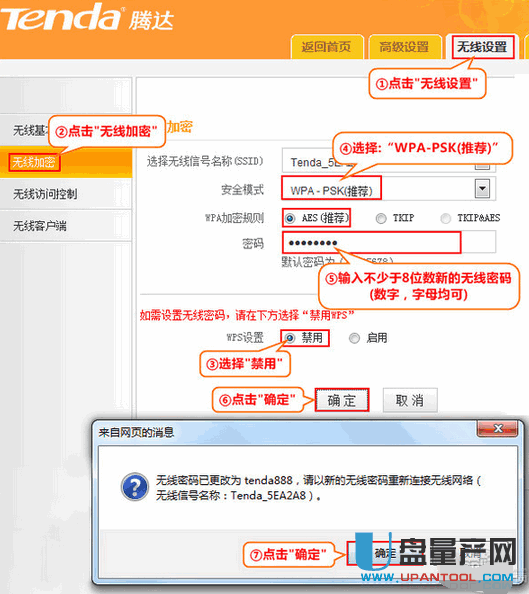
Task: Choose 启用 for WPS设置
Action: pos(354,338)
